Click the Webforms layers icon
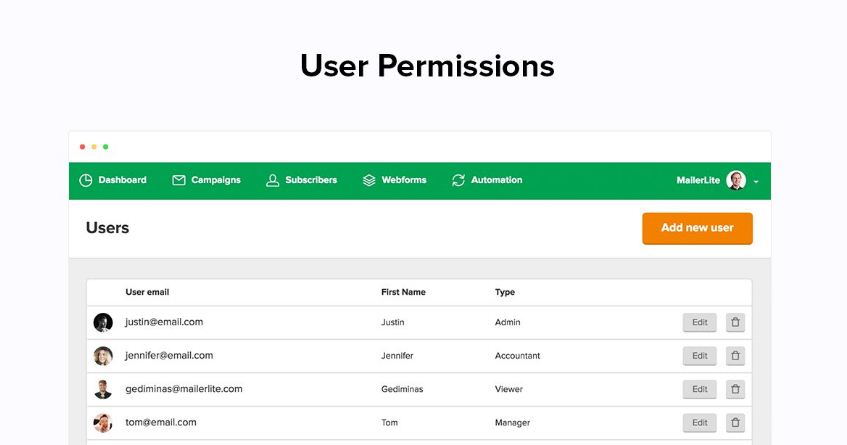This screenshot has width=847, height=445. pos(369,180)
